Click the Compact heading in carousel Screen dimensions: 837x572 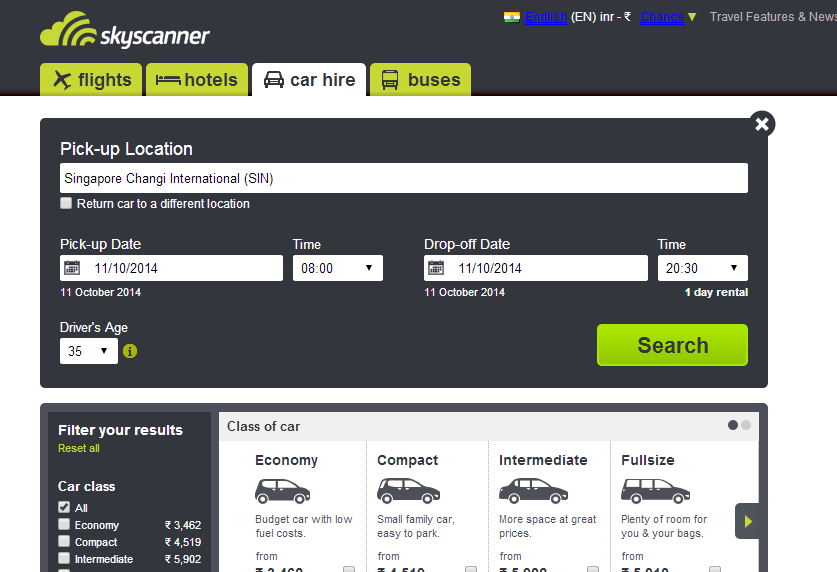408,460
